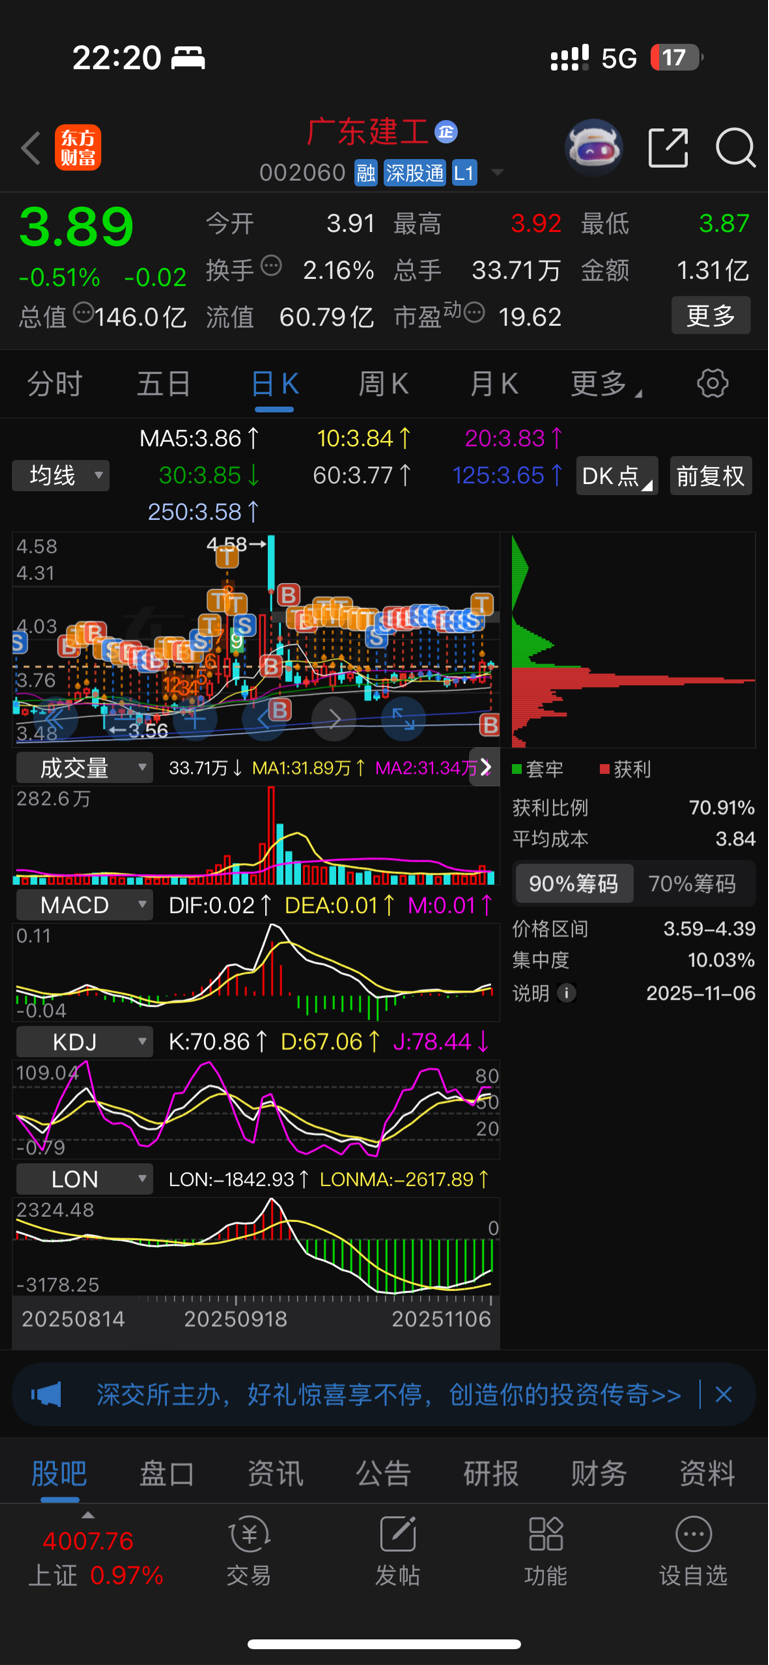Tap the L1 level tag

point(464,173)
